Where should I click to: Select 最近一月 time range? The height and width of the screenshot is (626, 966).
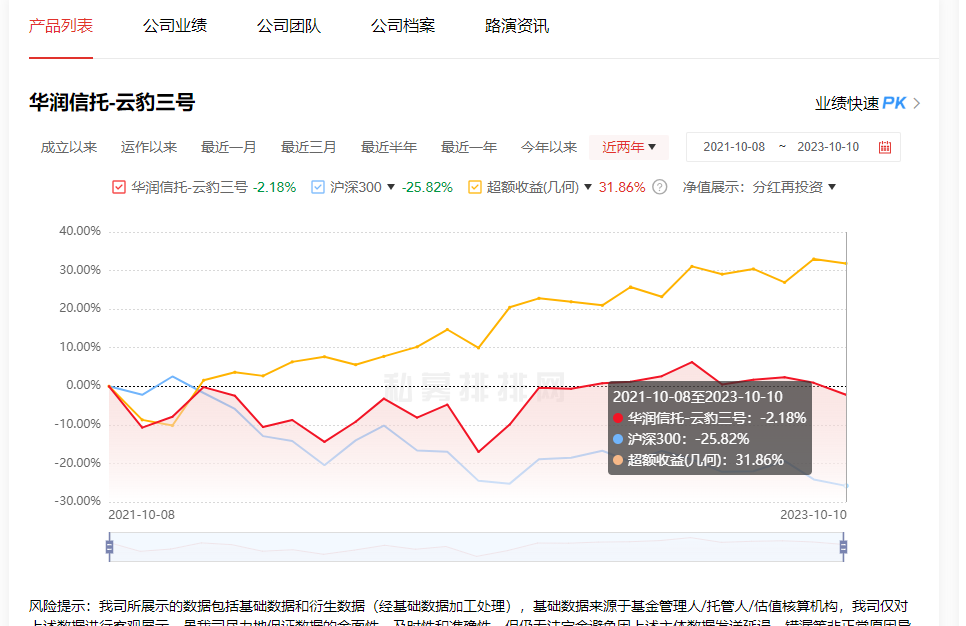(229, 147)
